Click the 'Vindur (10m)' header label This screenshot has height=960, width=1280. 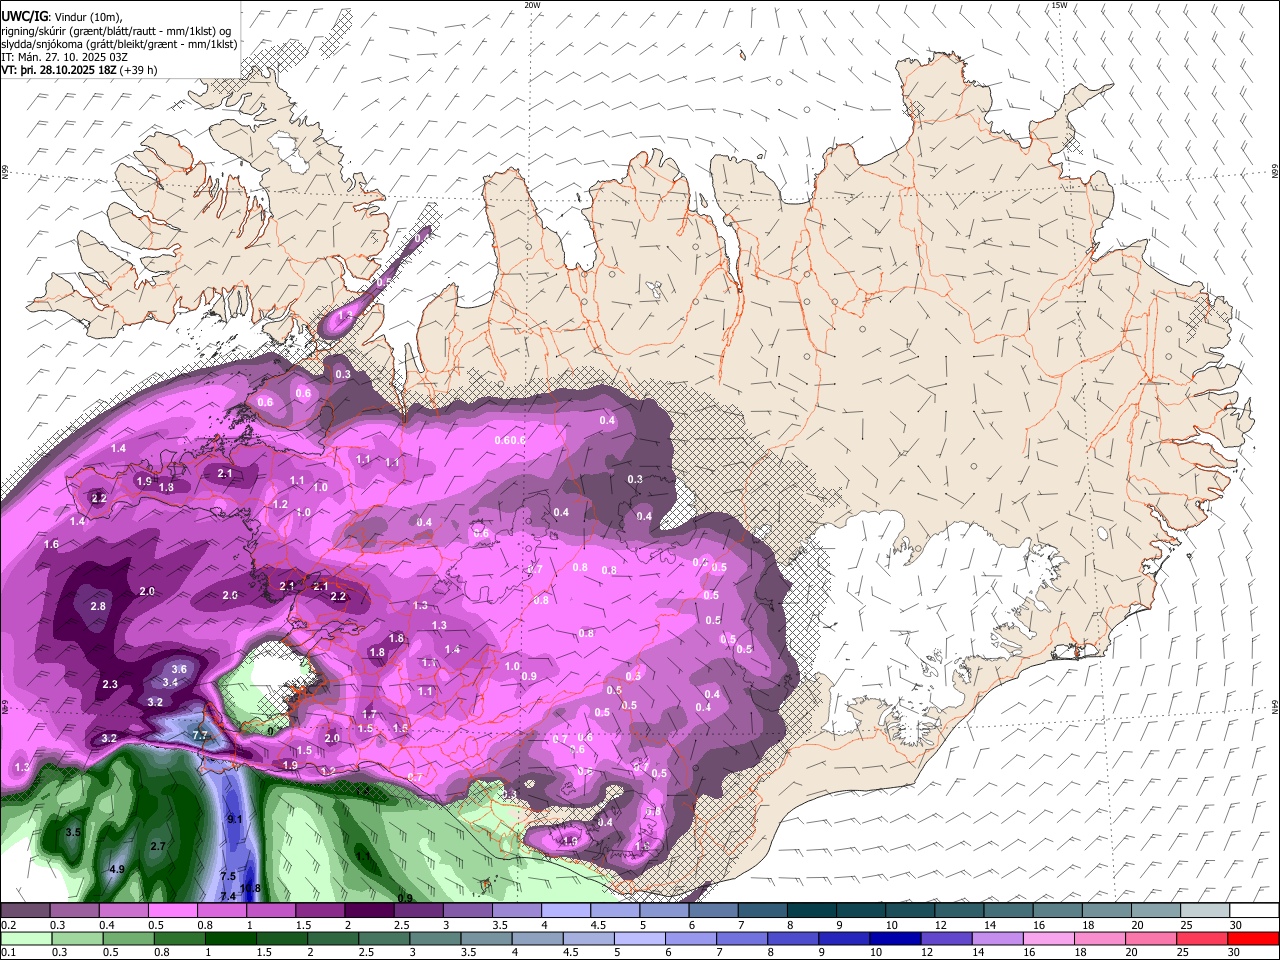coord(87,15)
